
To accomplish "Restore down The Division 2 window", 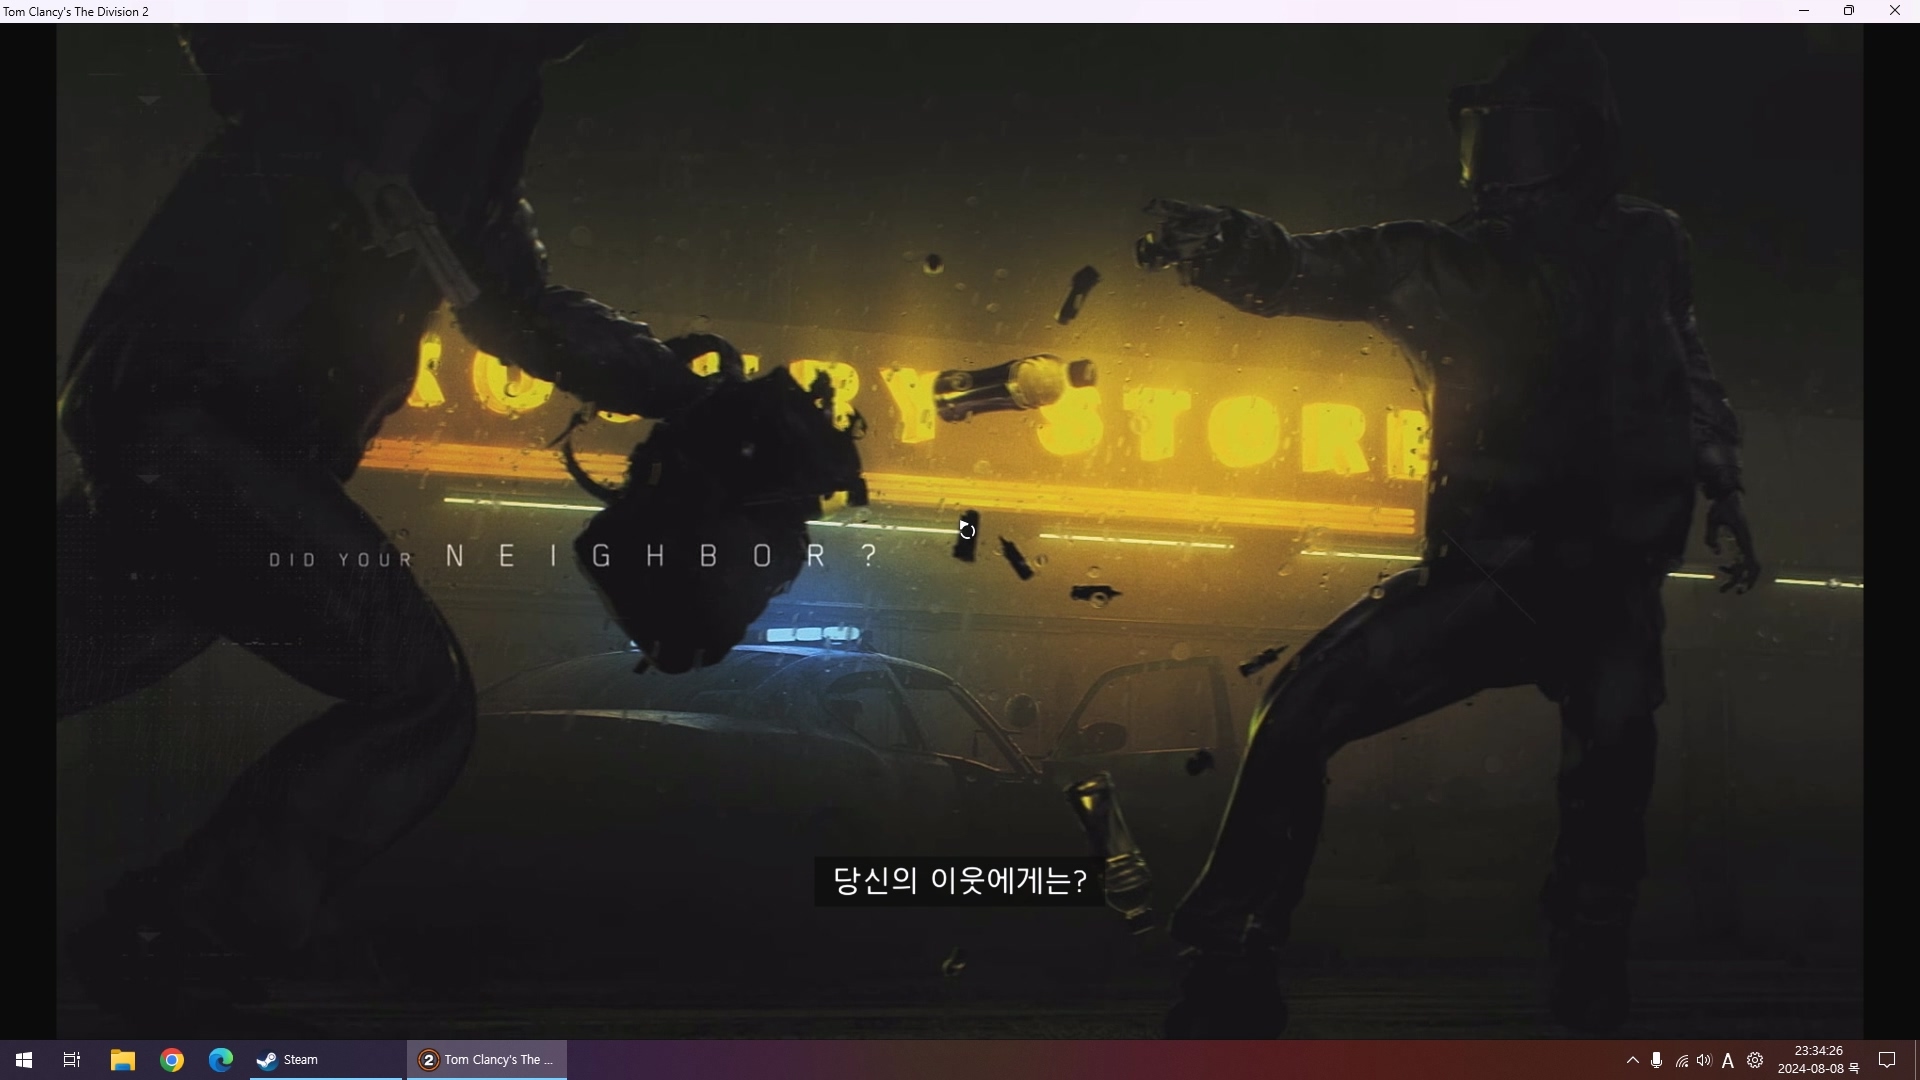I will coord(1849,11).
